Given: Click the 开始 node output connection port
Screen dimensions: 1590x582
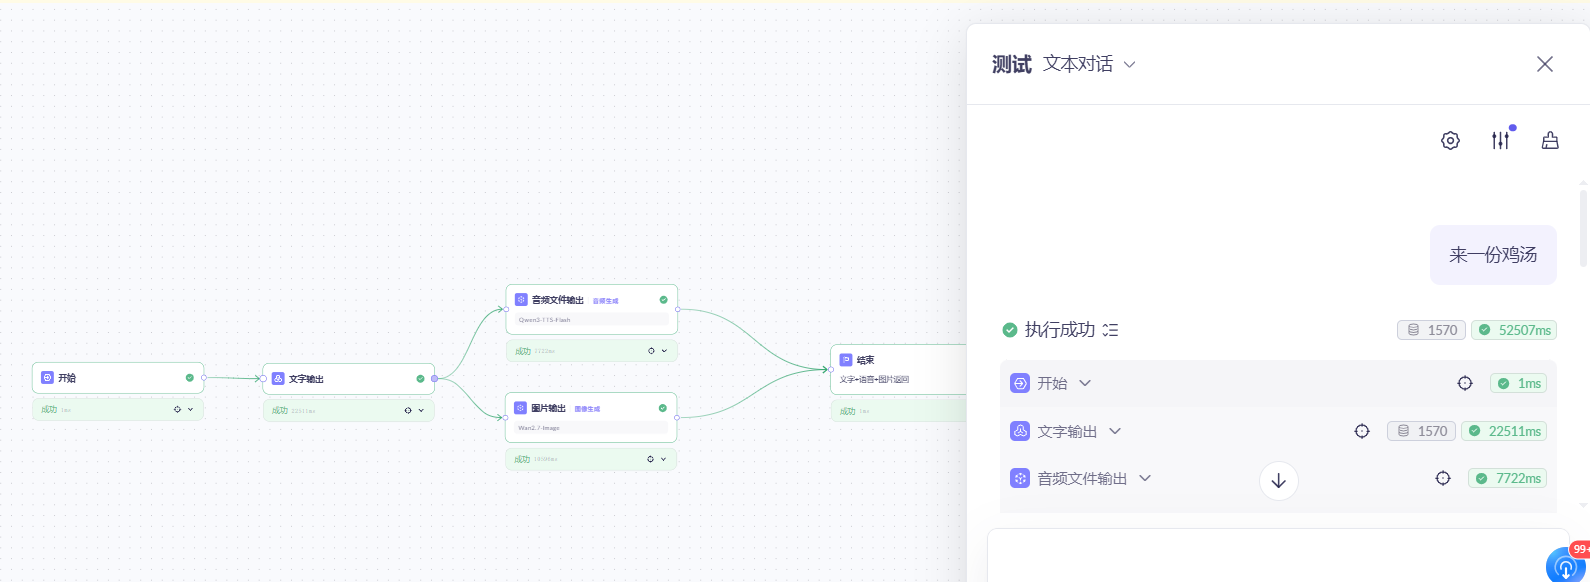Looking at the screenshot, I should pos(204,378).
